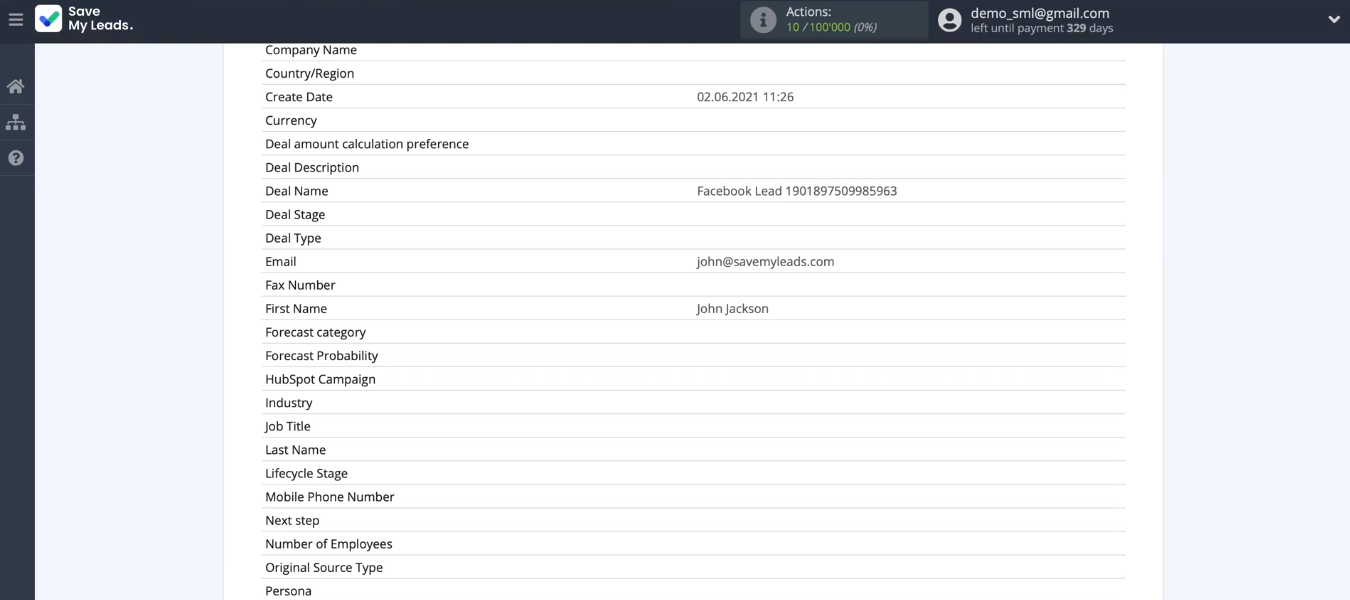Select the Deal Description row label
This screenshot has width=1350, height=600.
pyautogui.click(x=312, y=167)
